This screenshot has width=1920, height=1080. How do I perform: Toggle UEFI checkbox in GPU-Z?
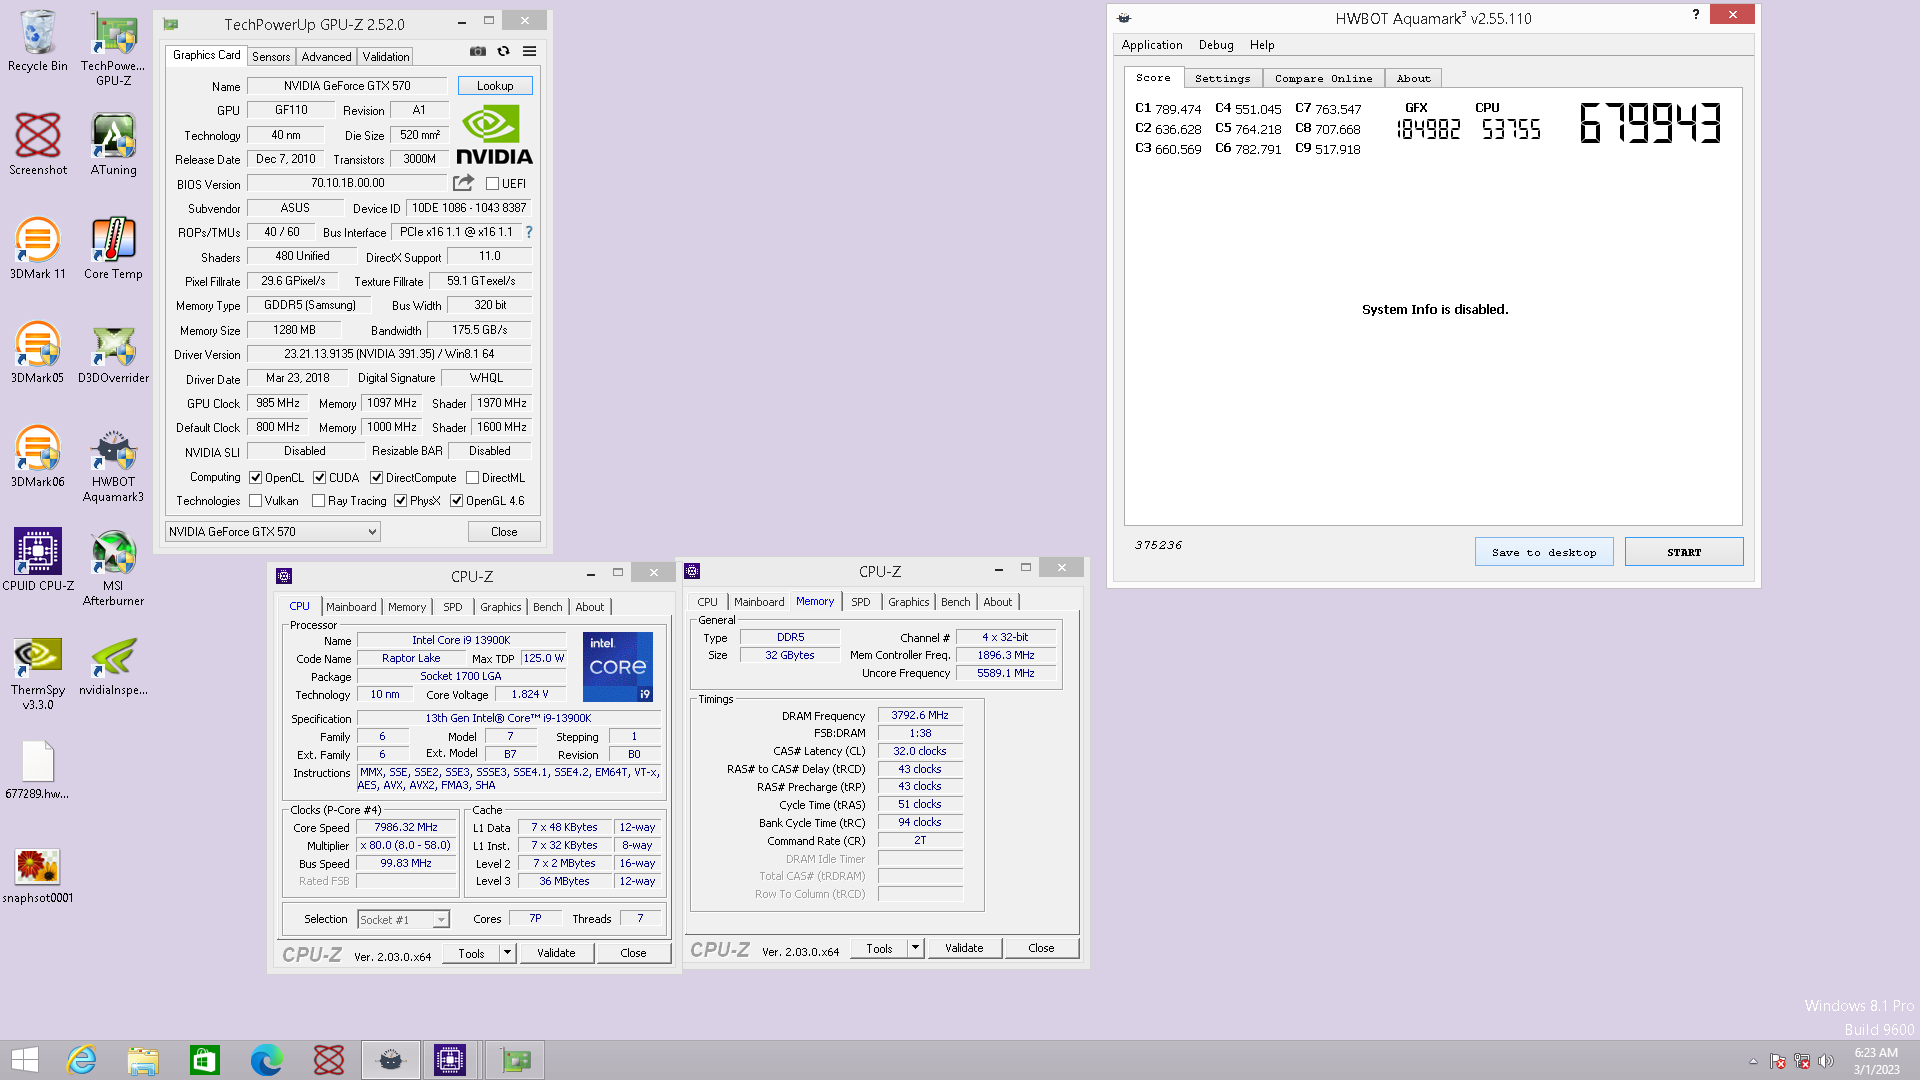pos(492,184)
